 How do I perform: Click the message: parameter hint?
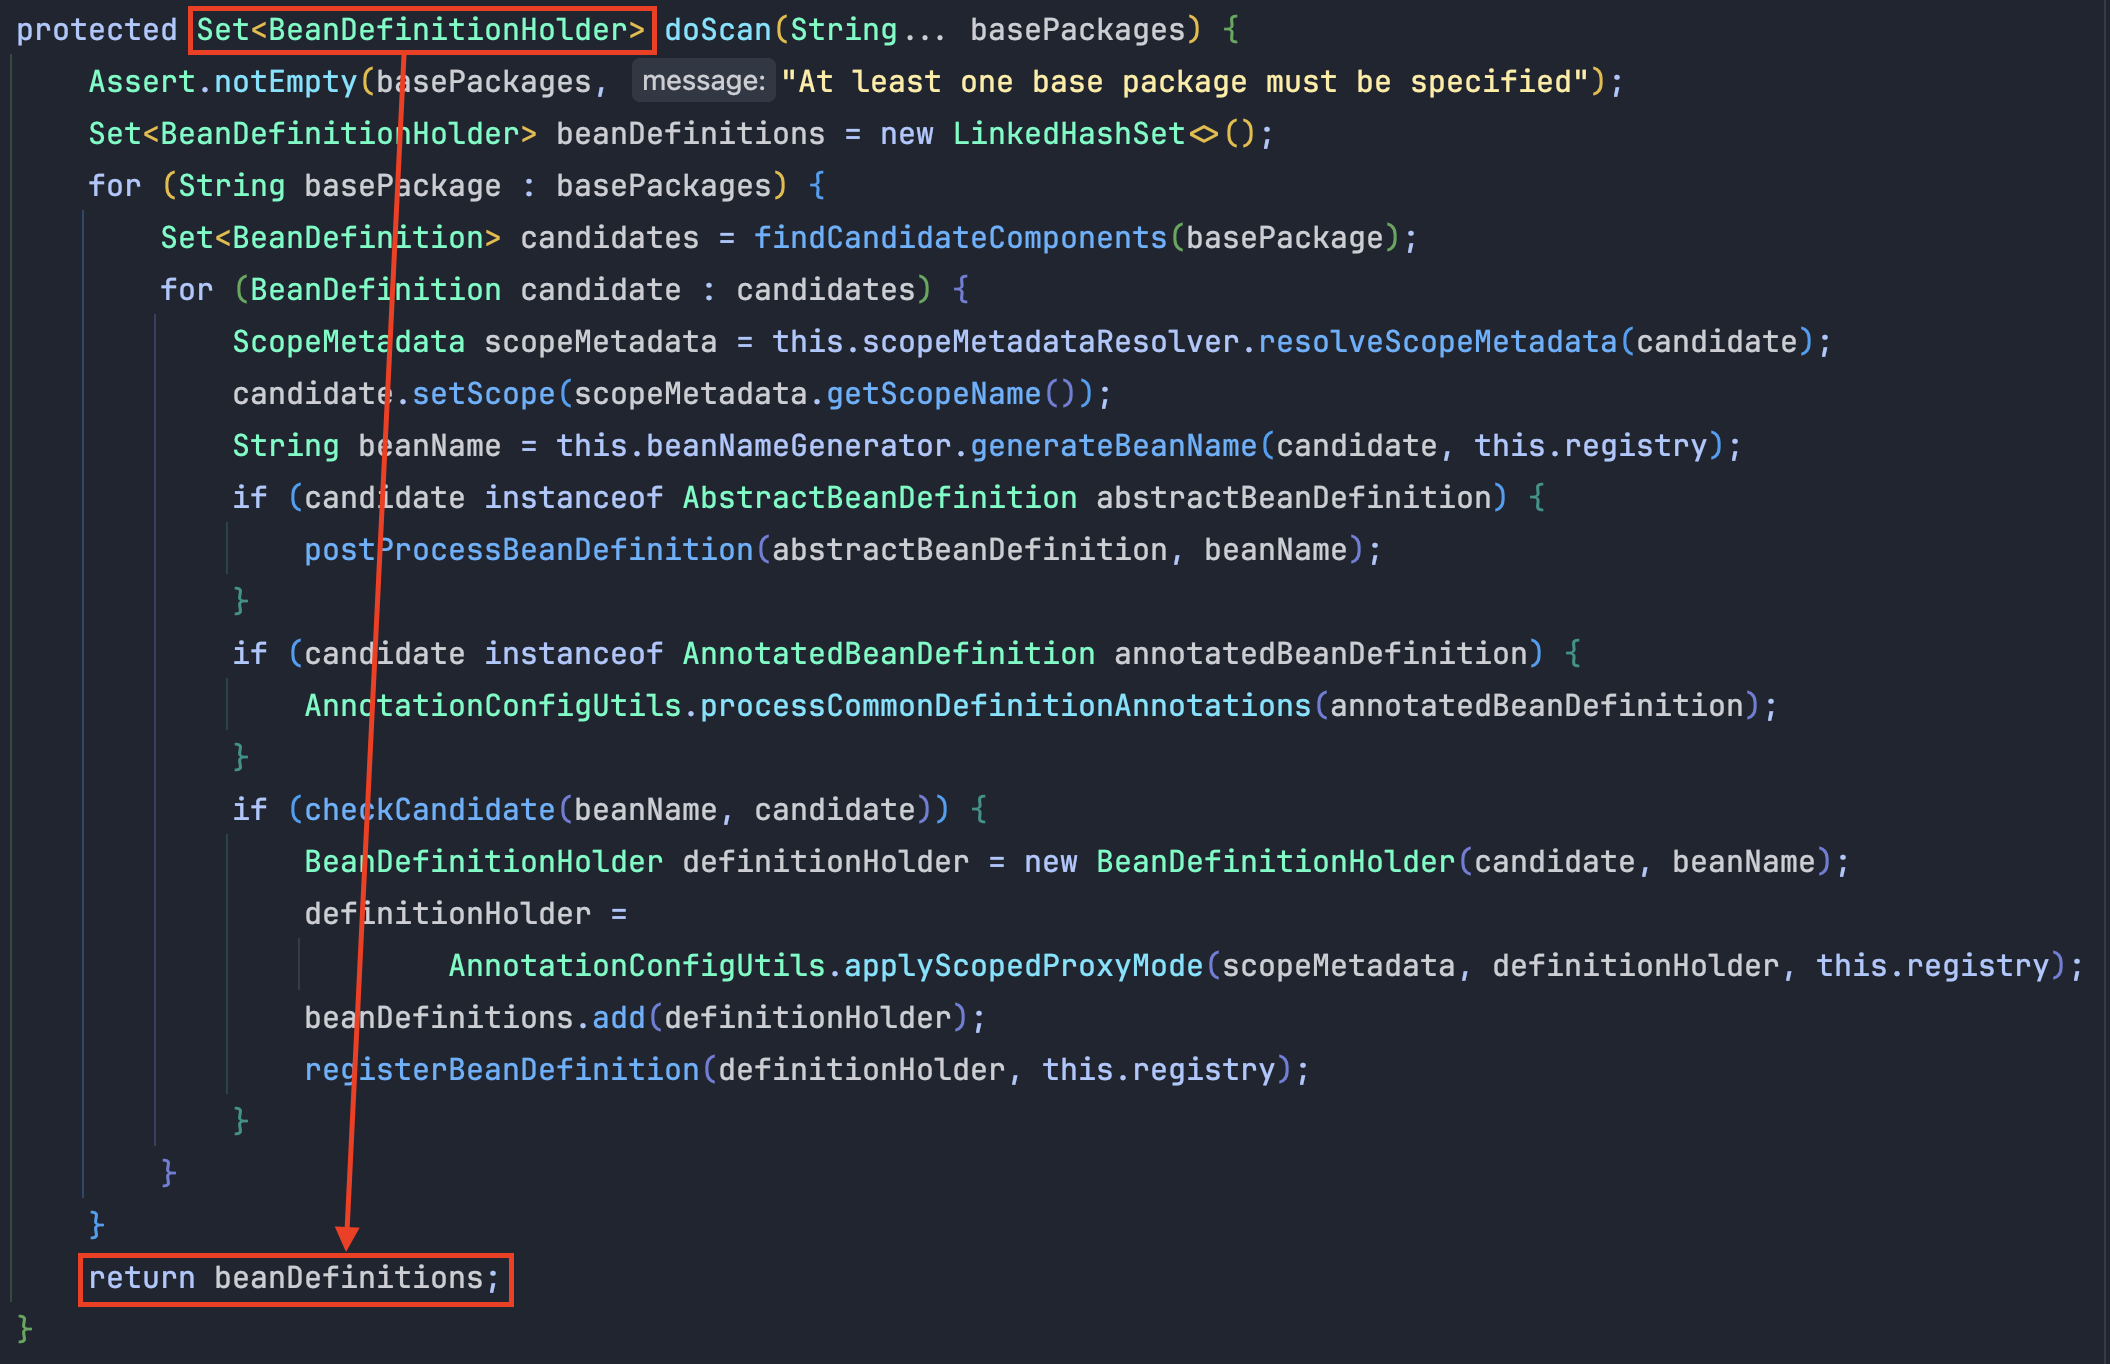pyautogui.click(x=703, y=81)
